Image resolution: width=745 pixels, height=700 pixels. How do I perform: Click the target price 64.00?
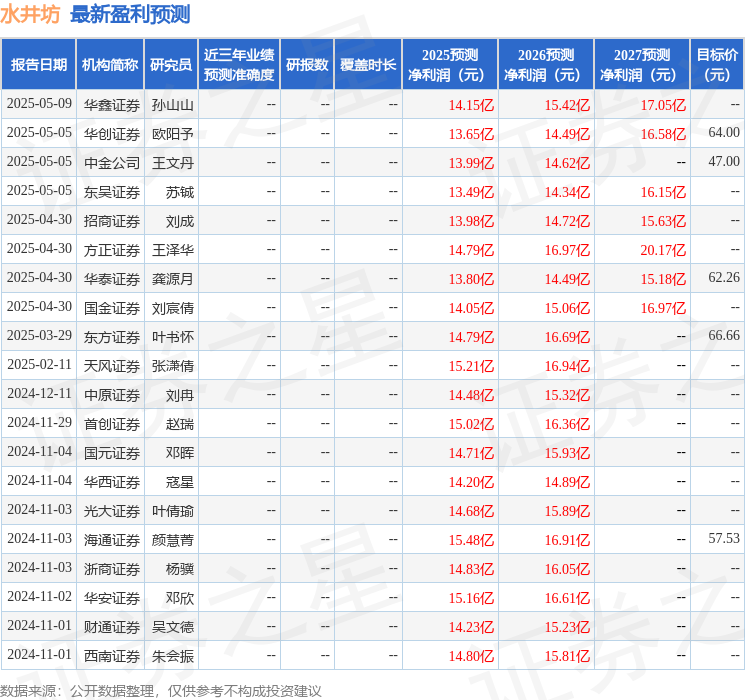(724, 133)
